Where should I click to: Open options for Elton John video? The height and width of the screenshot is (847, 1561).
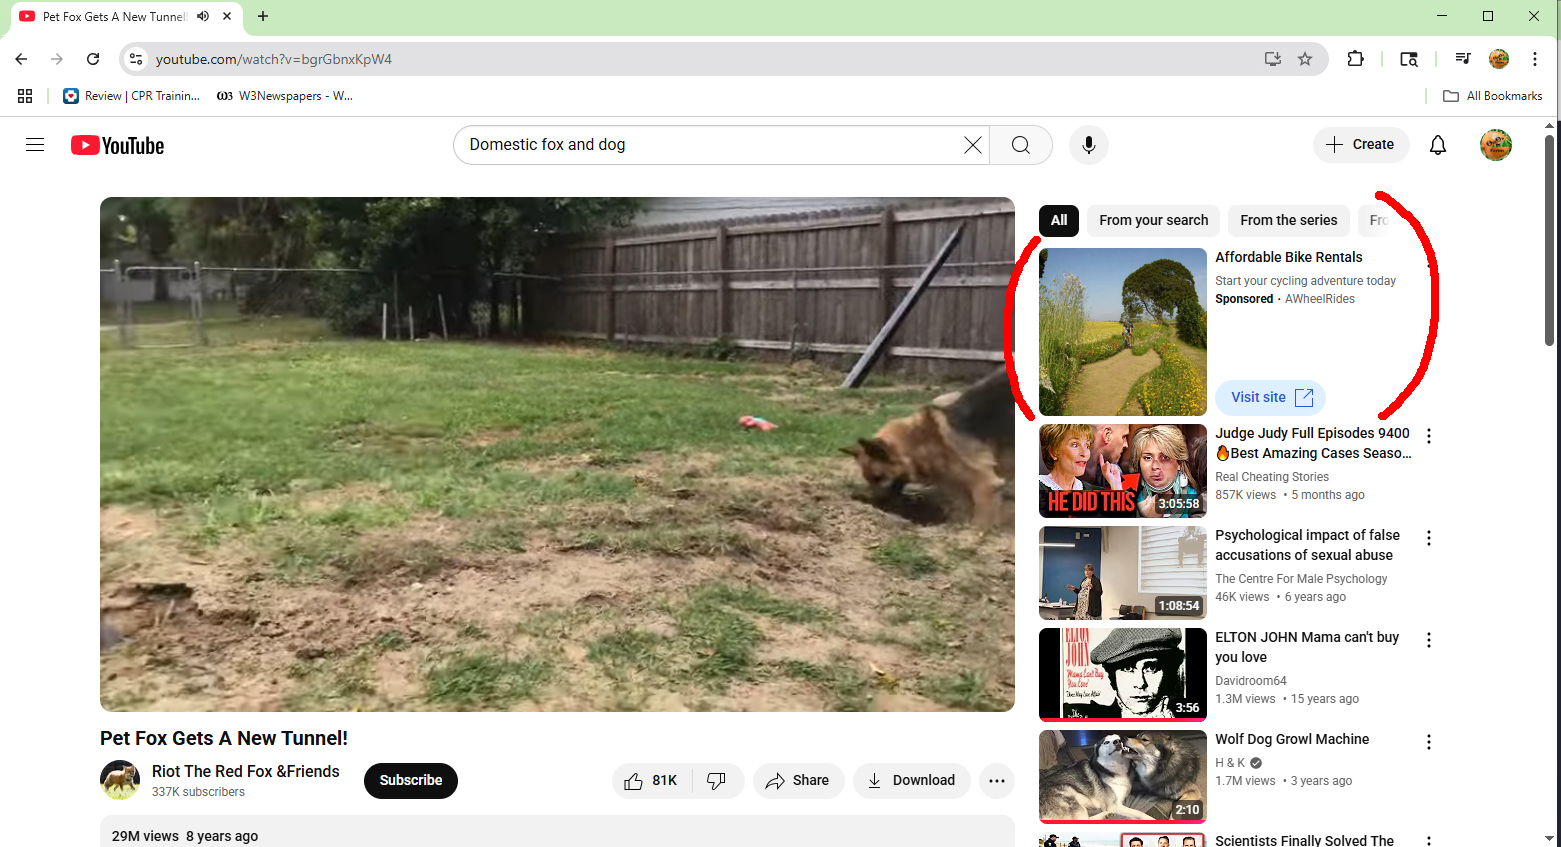pos(1429,640)
